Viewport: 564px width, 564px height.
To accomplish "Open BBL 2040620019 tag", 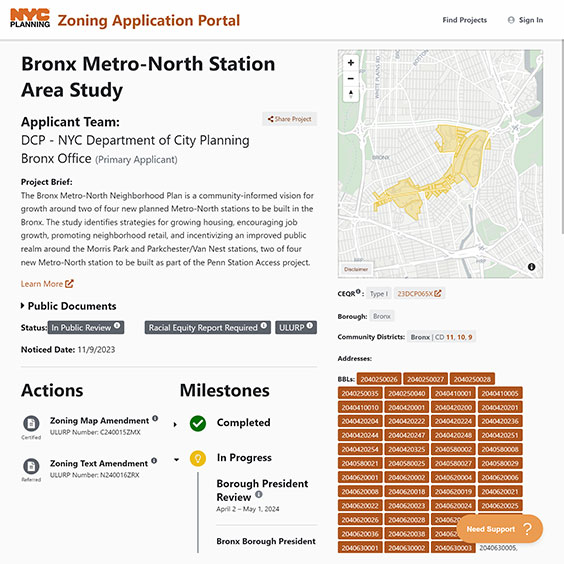I will point(453,491).
